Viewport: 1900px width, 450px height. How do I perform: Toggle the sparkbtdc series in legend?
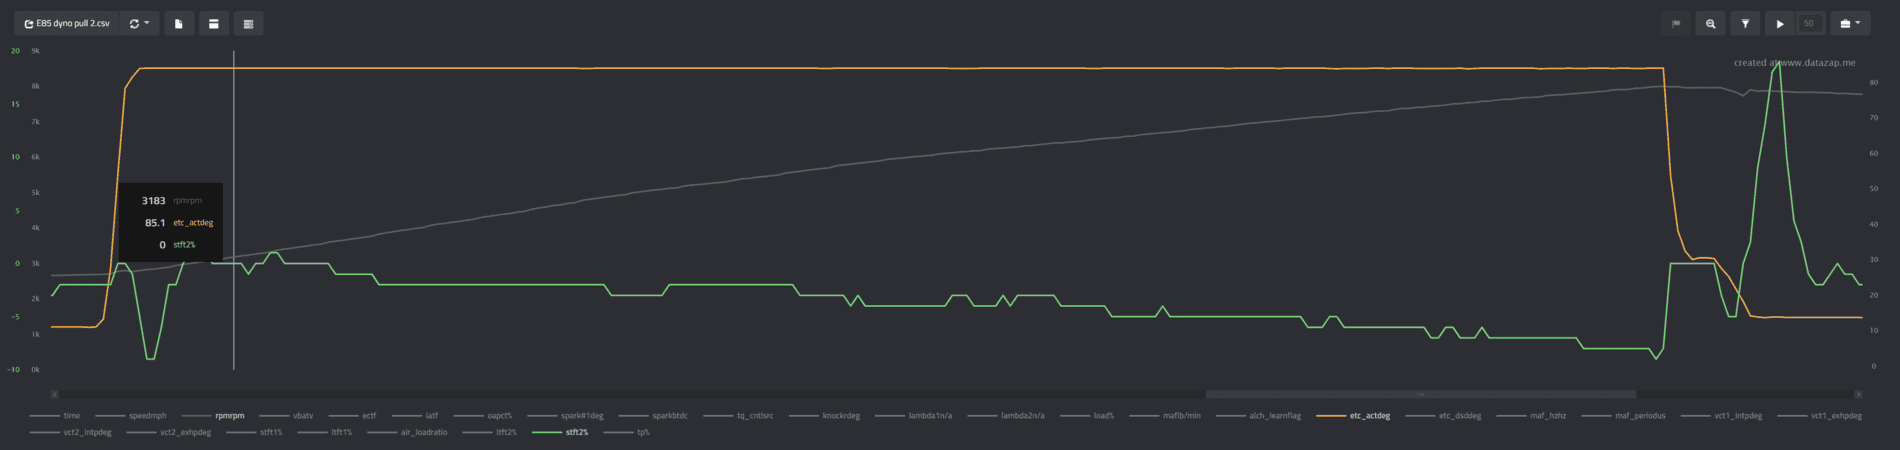653,415
